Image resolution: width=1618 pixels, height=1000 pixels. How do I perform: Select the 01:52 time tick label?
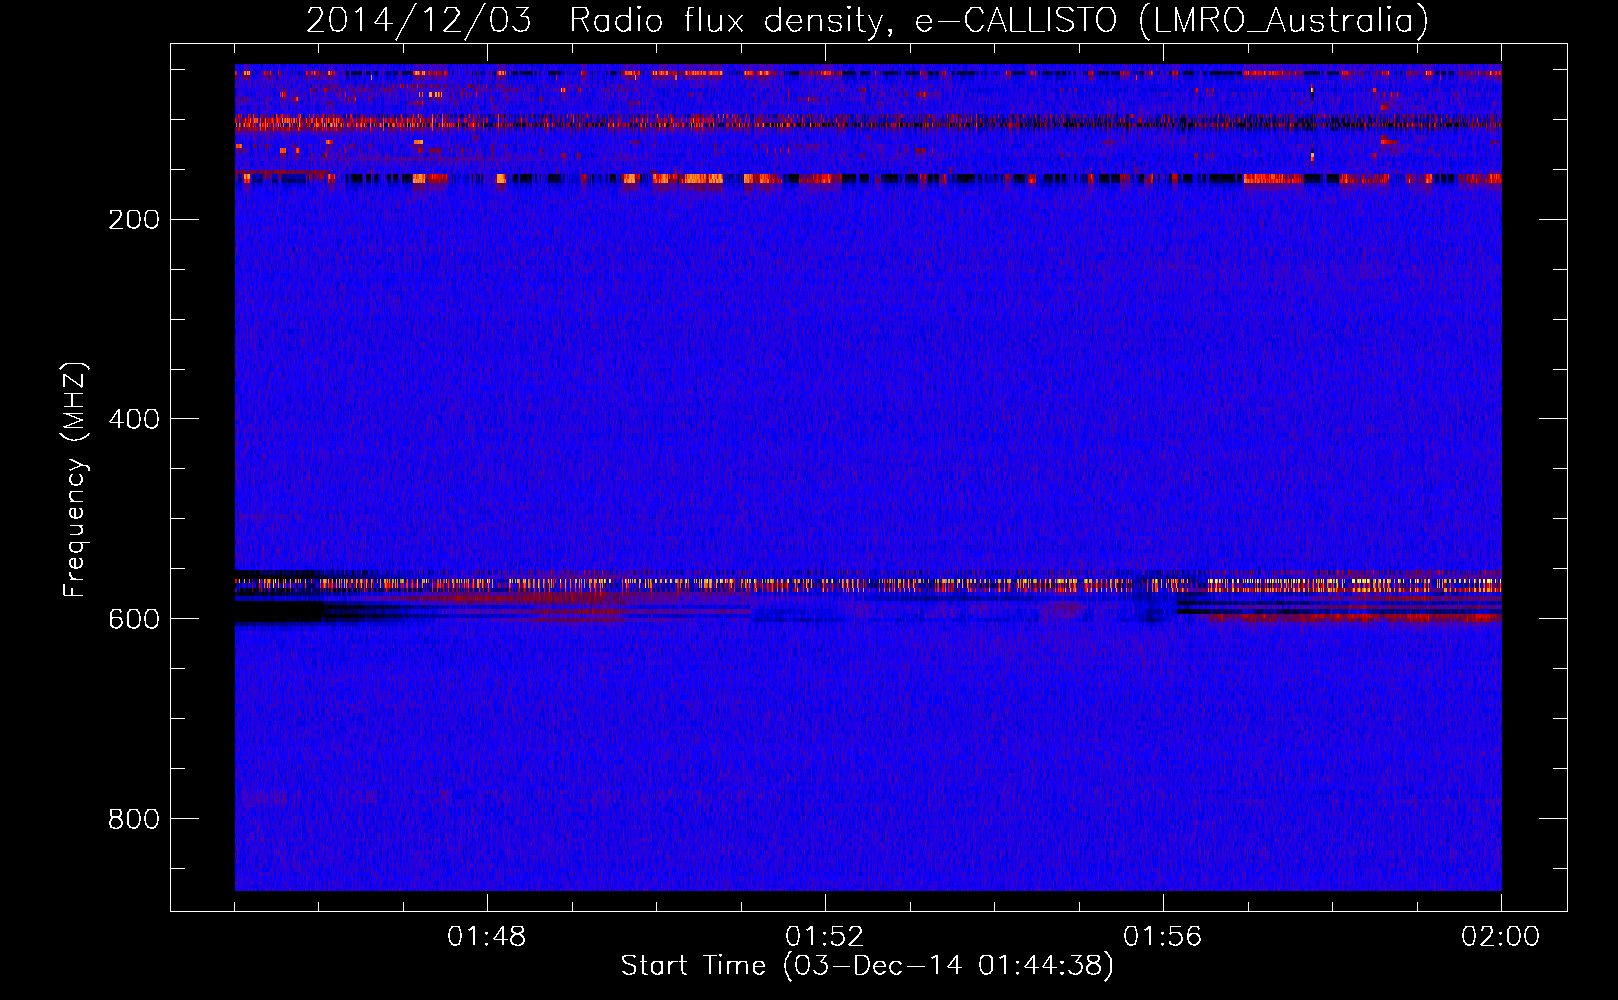tap(825, 937)
